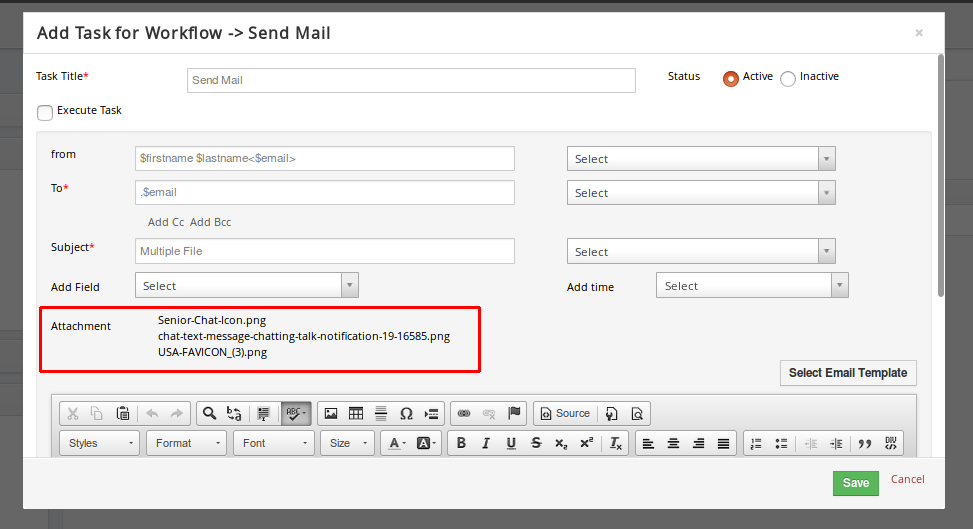The image size is (973, 529).
Task: Insert a table with the Table icon
Action: pos(356,414)
